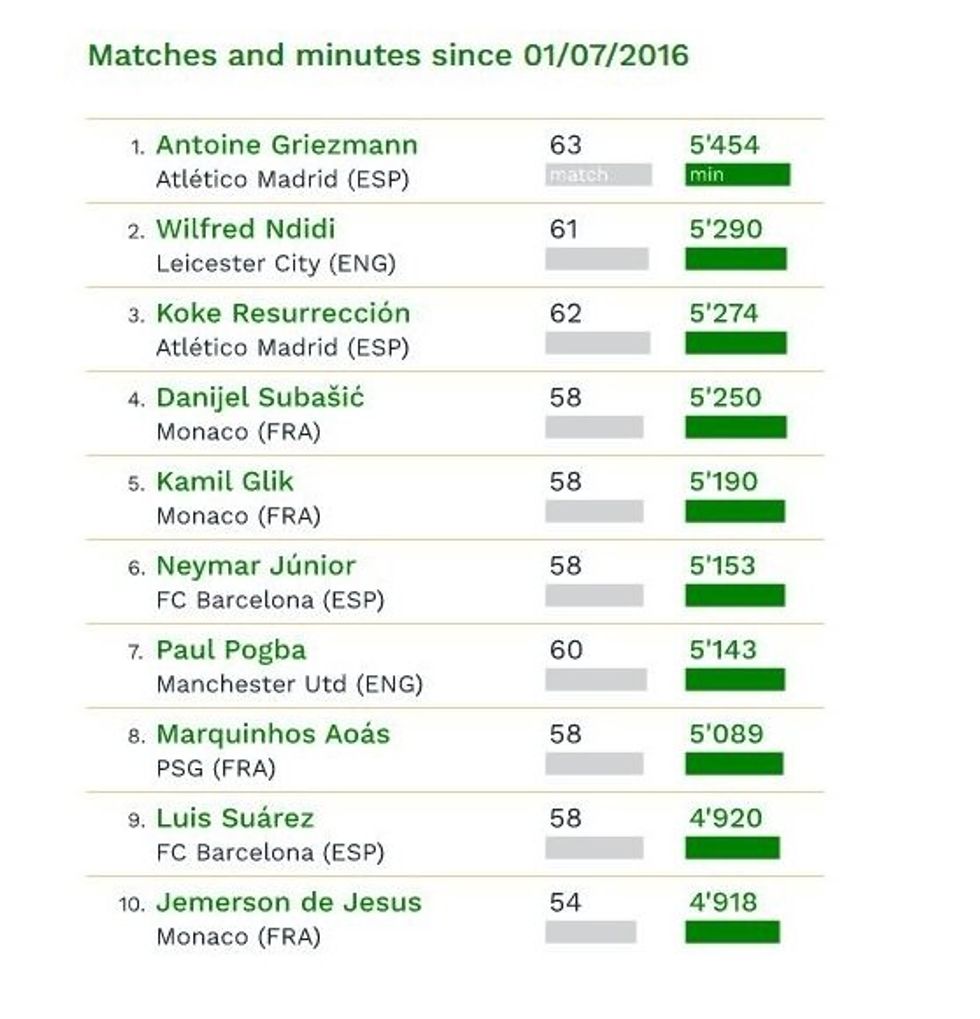Open the Paul Pogba entry
This screenshot has height=1019, width=980.
231,650
